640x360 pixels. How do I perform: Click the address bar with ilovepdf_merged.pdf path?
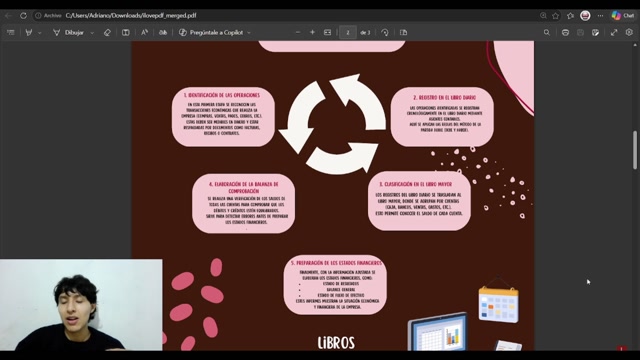[x=131, y=16]
